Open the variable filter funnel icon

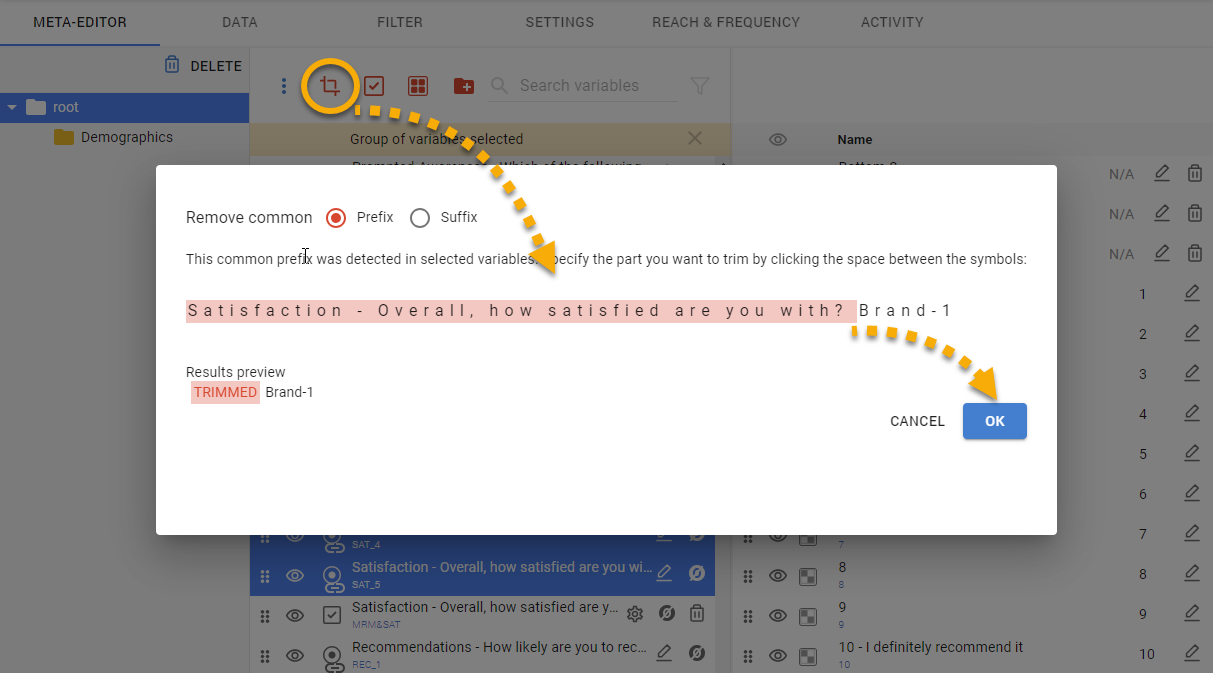tap(700, 86)
